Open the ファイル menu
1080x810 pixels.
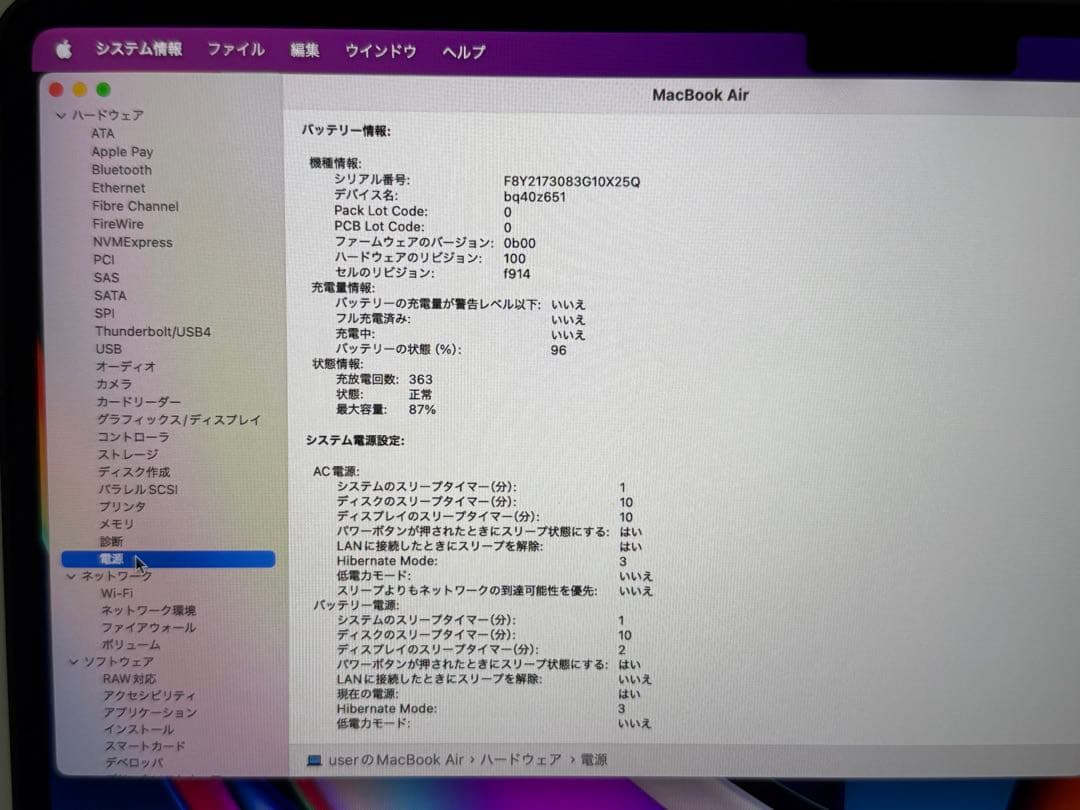coord(236,49)
